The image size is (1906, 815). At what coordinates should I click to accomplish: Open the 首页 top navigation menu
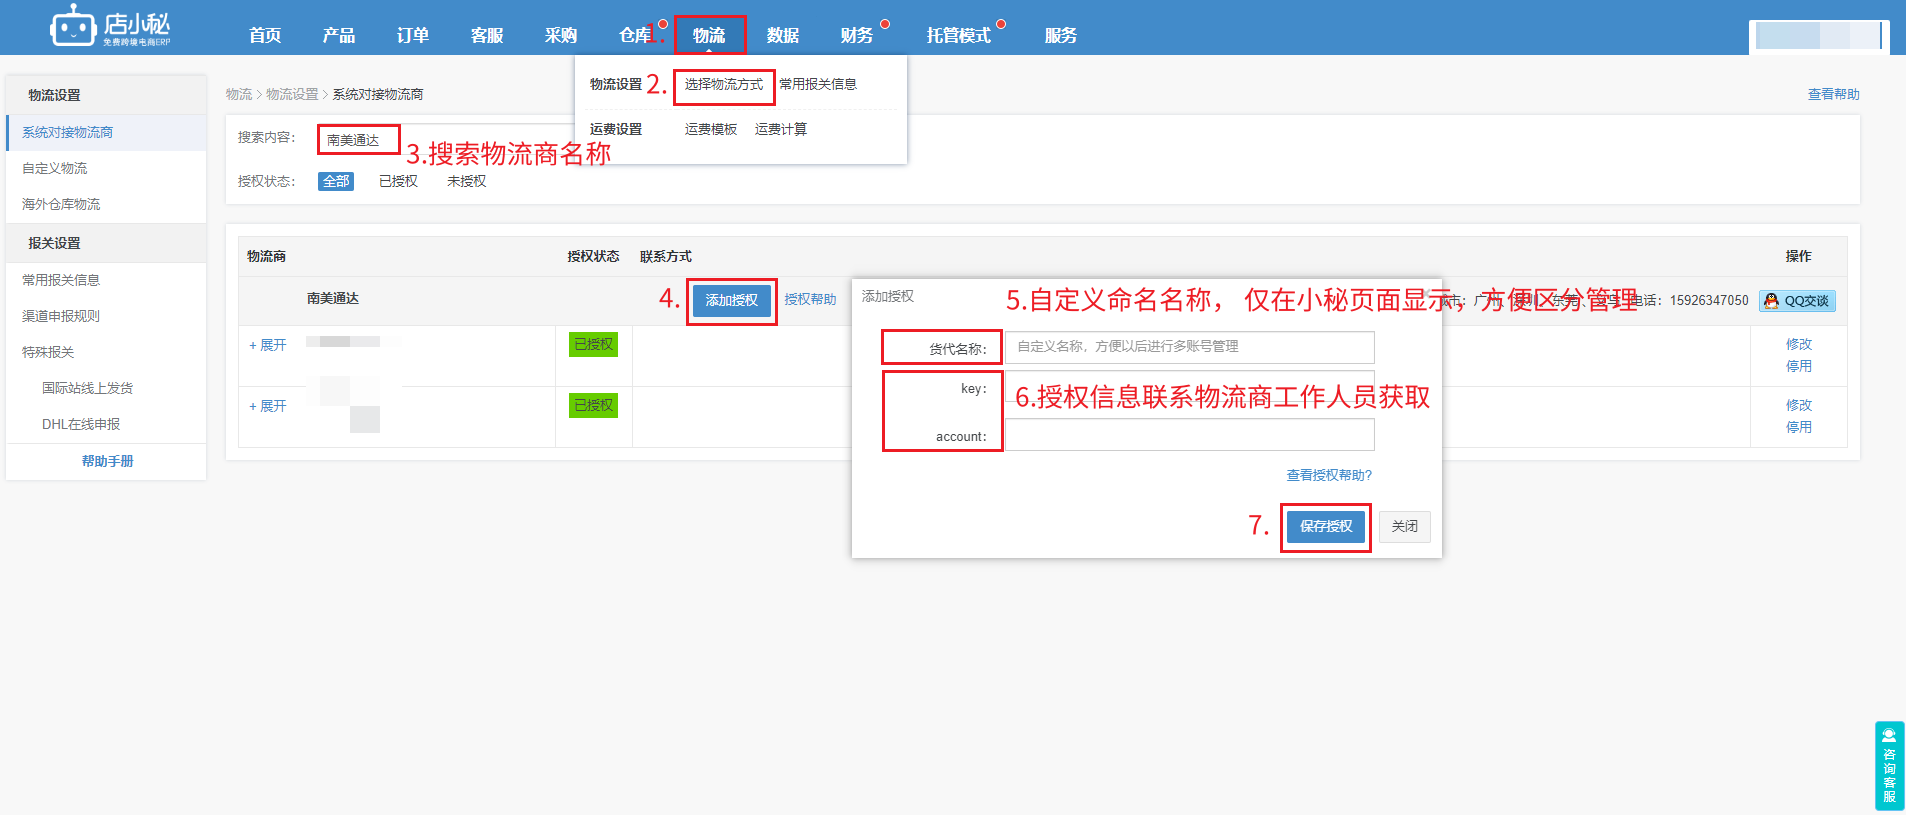click(x=265, y=35)
